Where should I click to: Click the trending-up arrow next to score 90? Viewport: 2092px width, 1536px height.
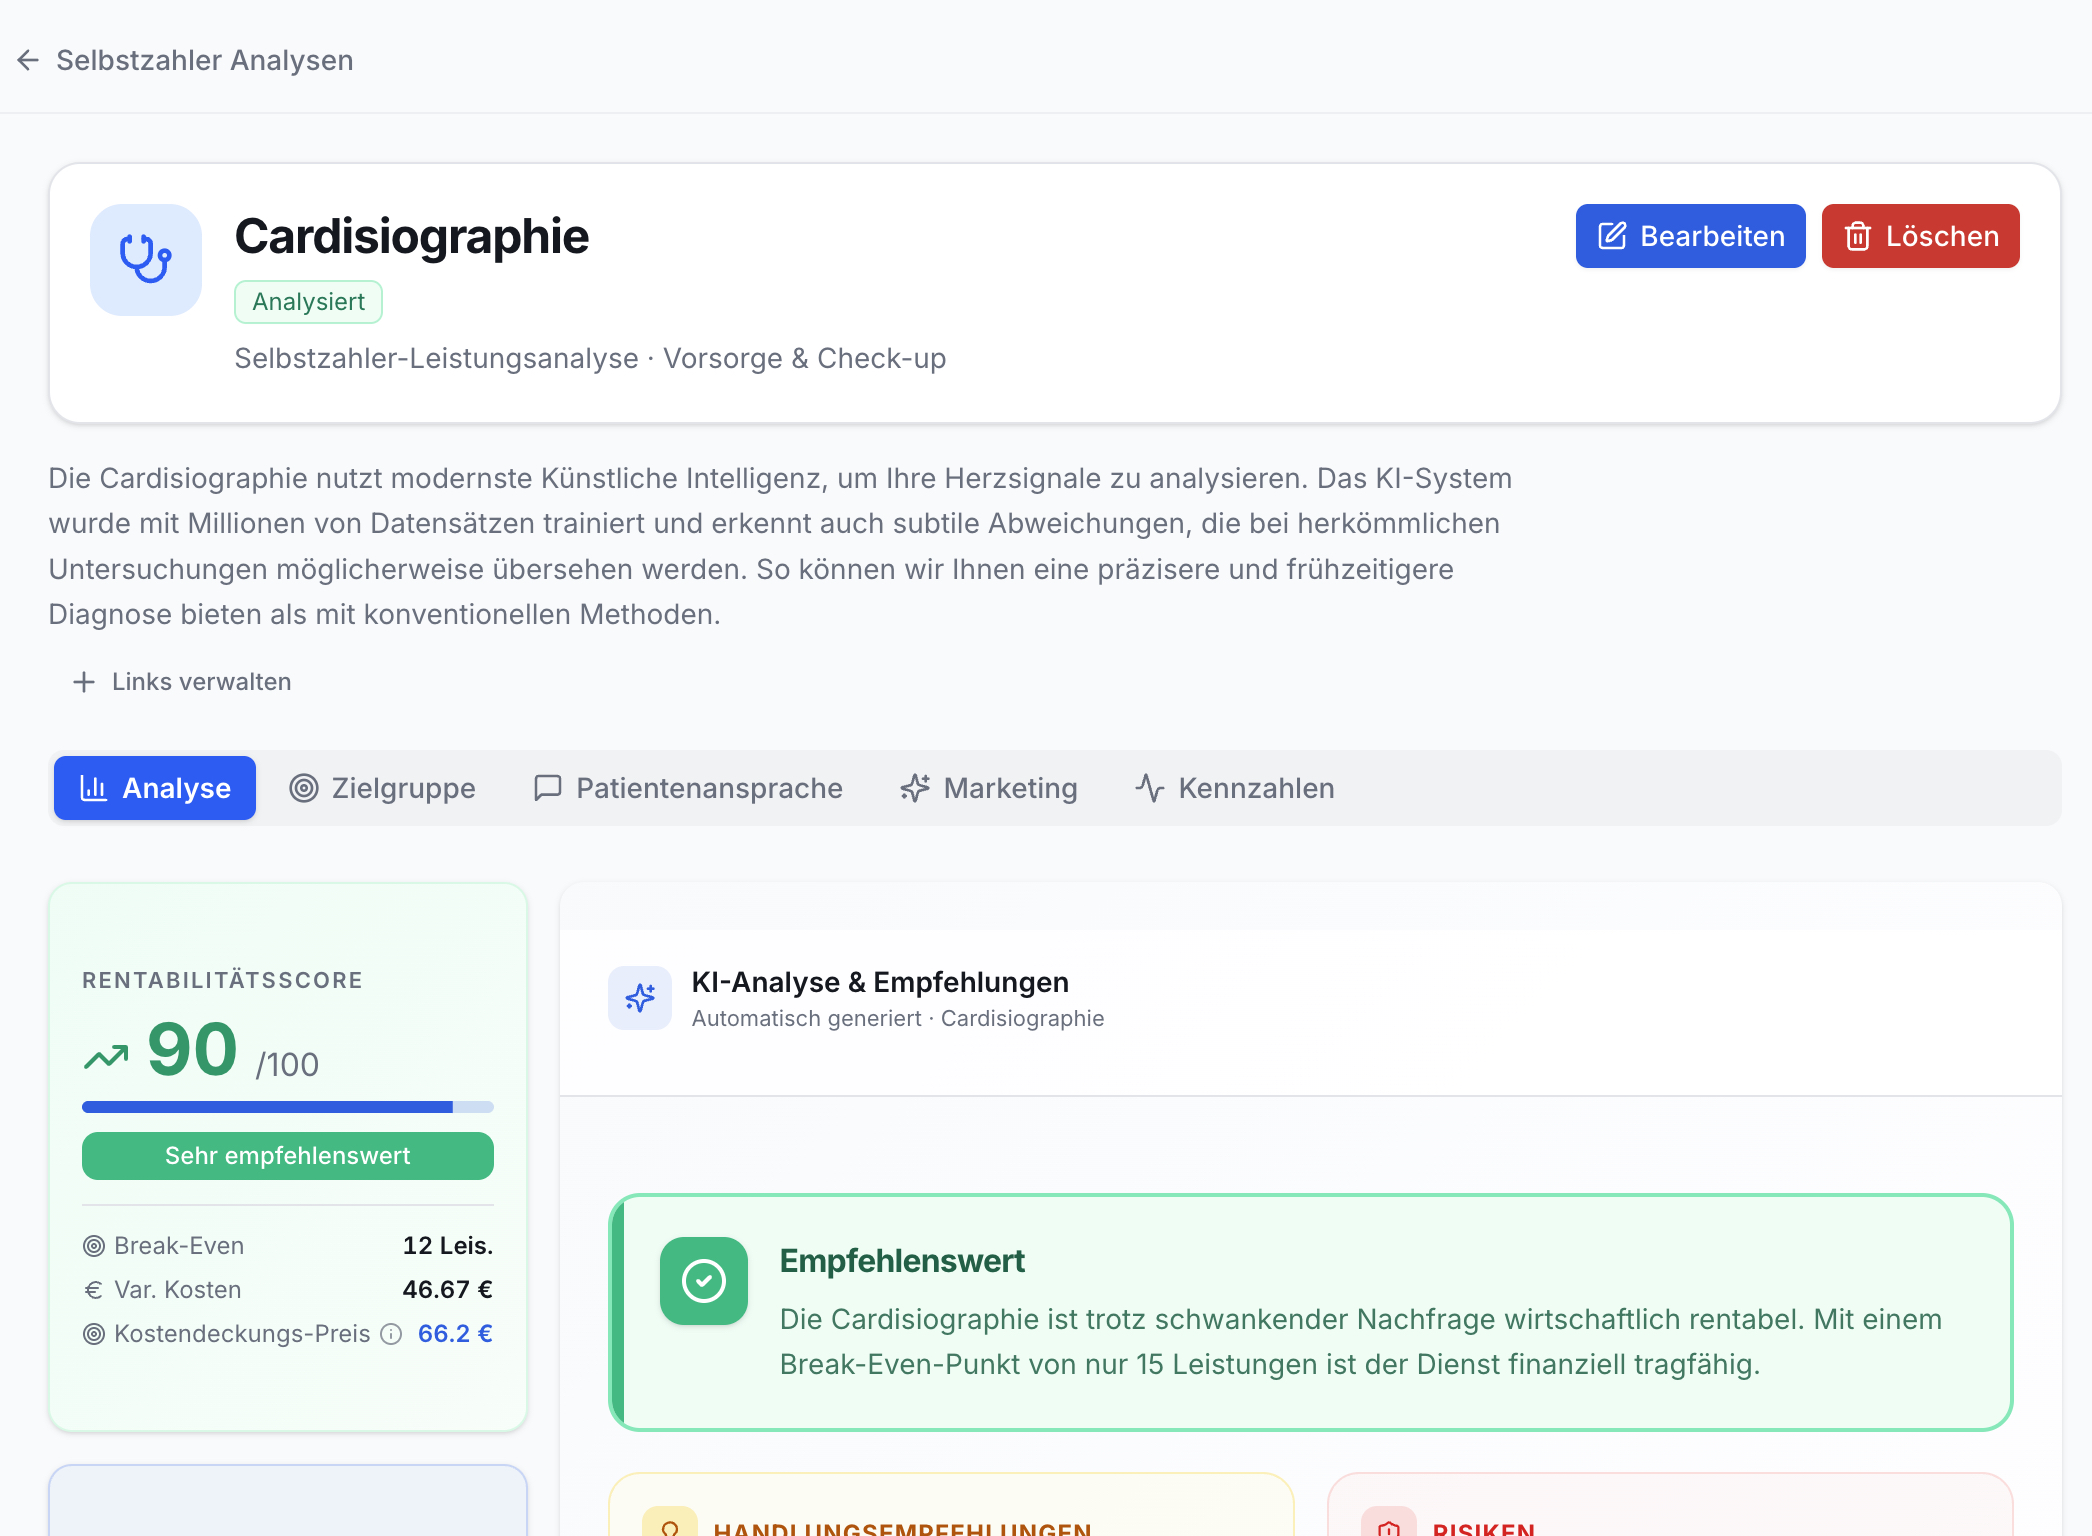click(107, 1056)
